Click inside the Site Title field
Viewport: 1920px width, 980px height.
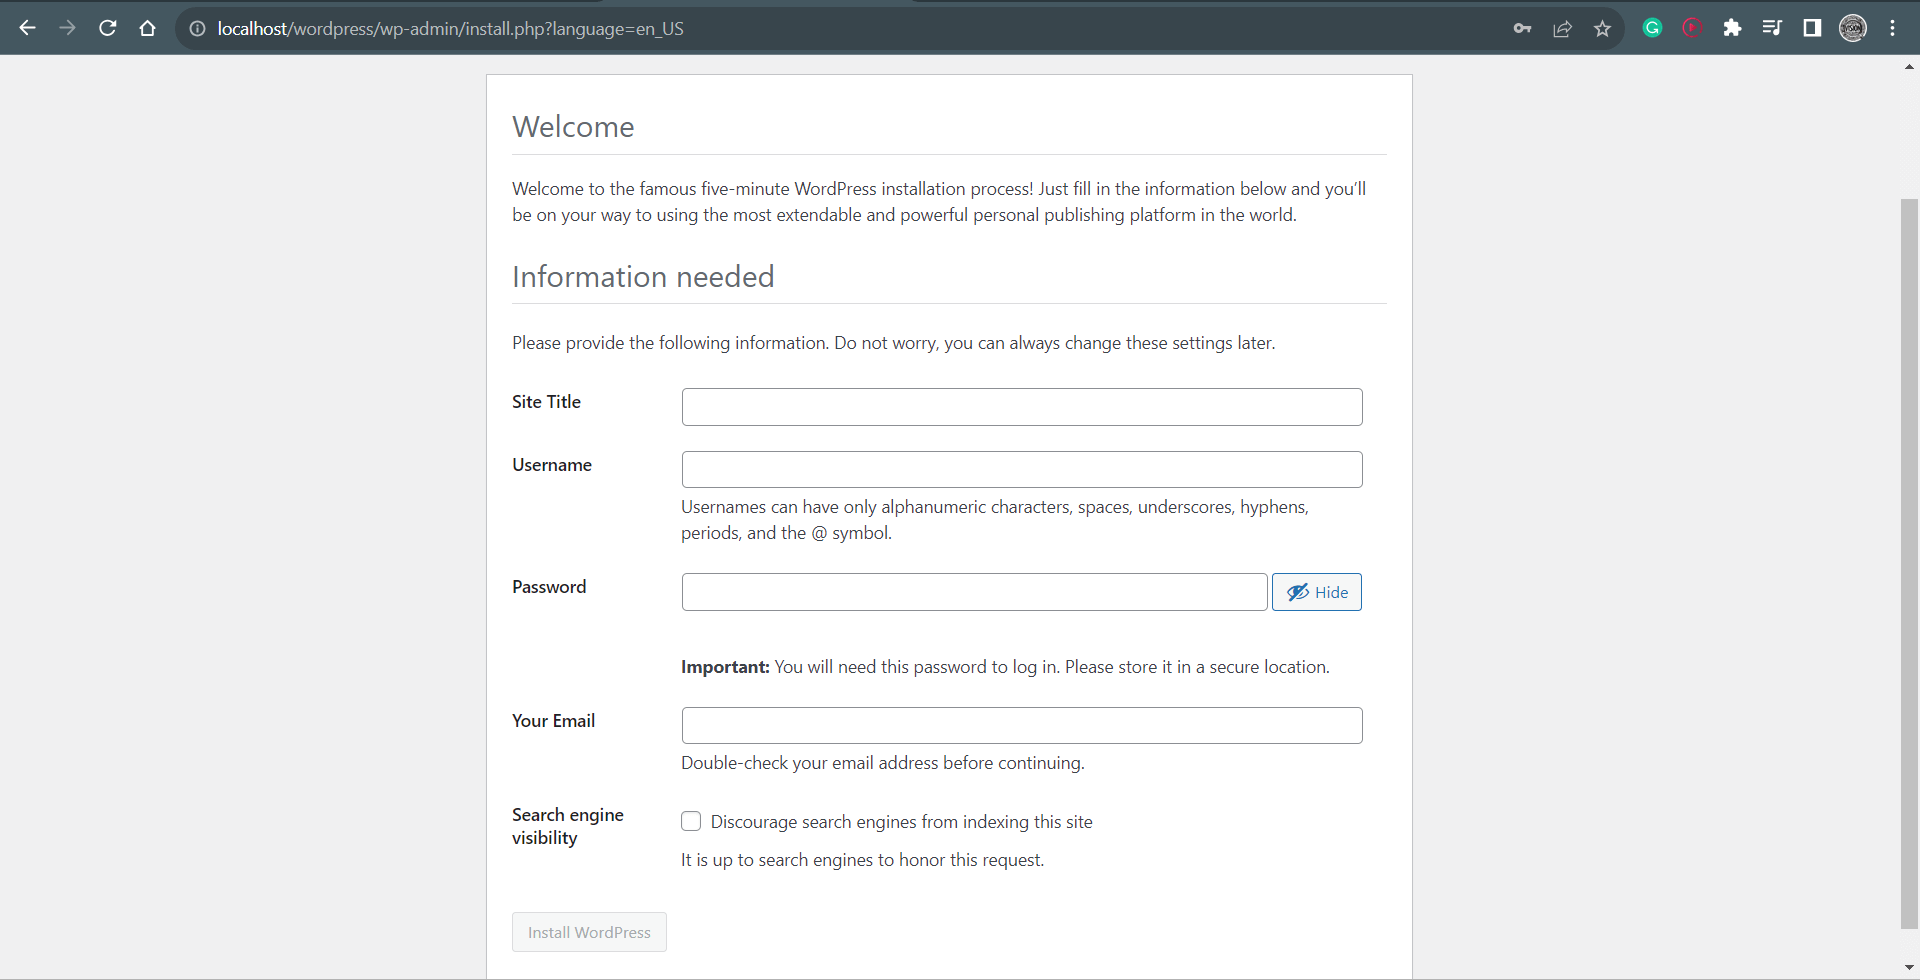[x=1022, y=407]
